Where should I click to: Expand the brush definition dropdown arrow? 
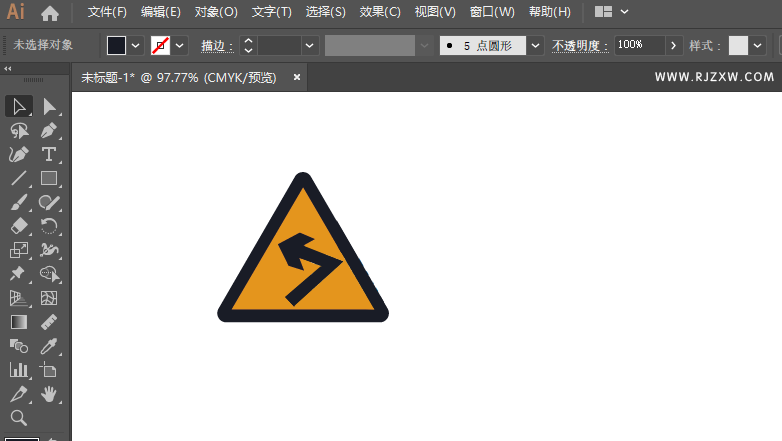(535, 45)
